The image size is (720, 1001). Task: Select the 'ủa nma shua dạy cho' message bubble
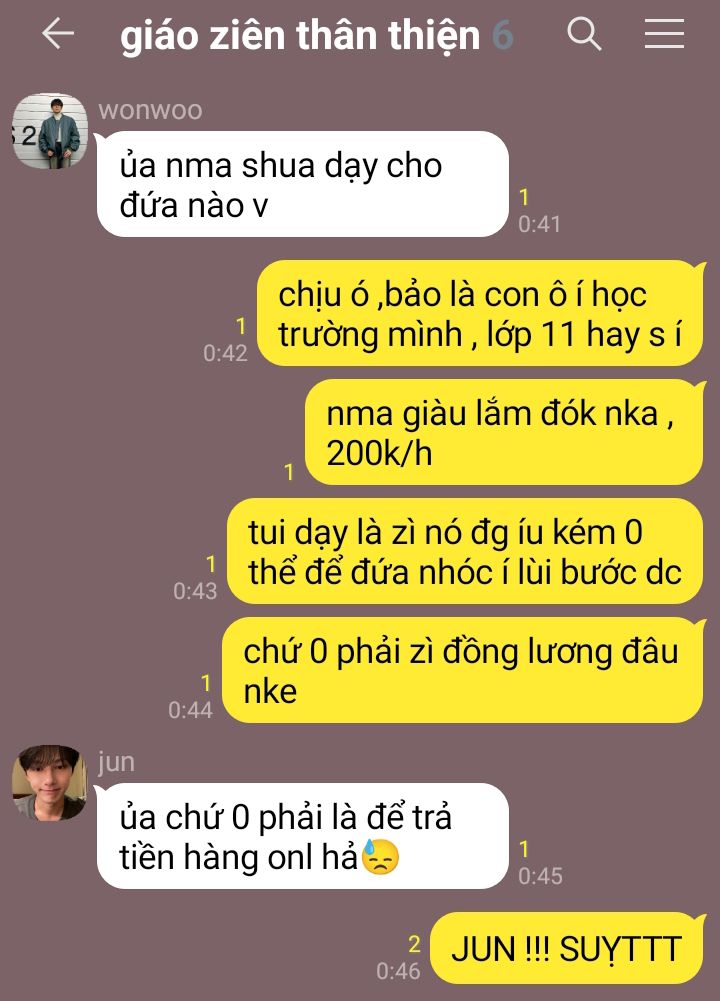coord(303,184)
